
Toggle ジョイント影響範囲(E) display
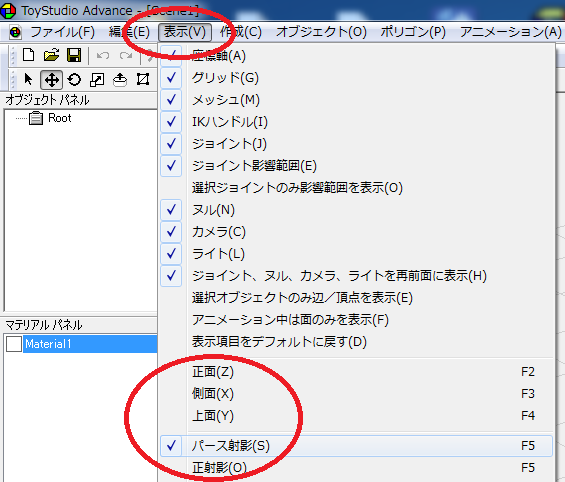click(356, 165)
